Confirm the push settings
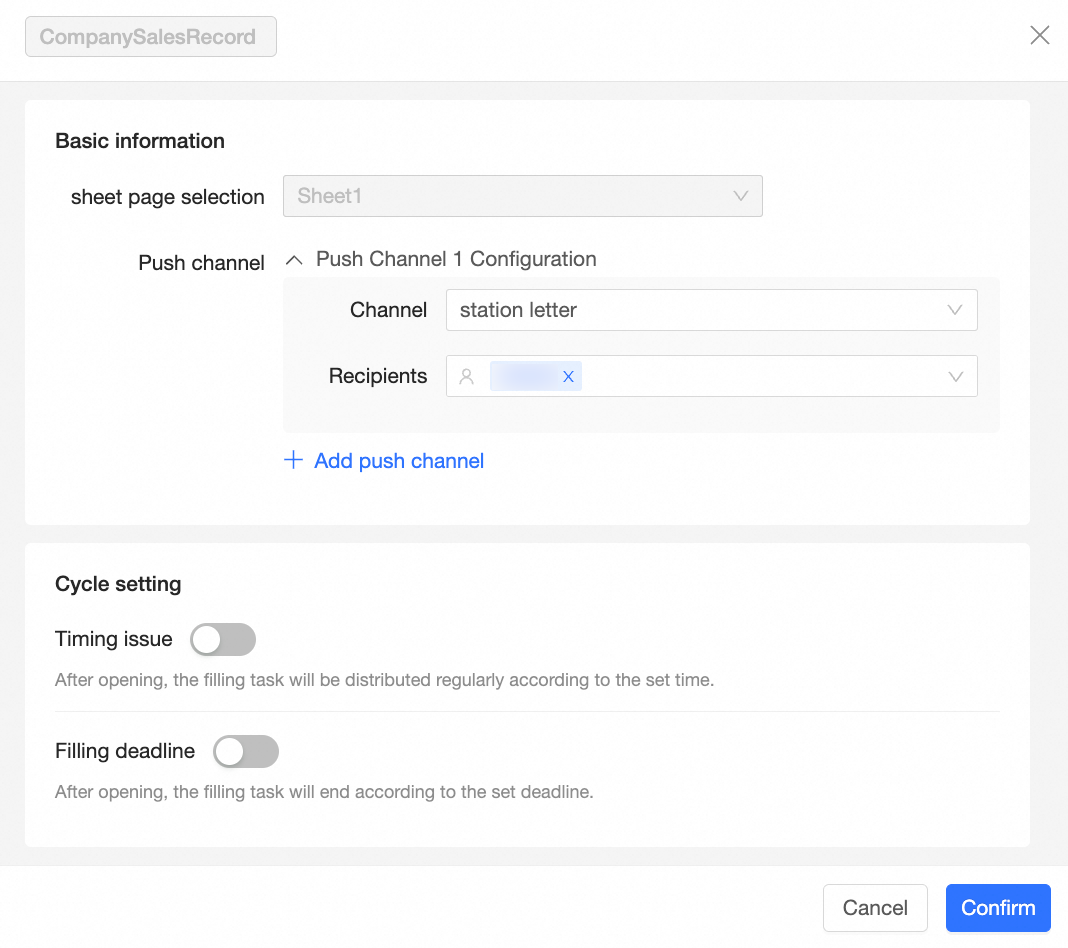 pos(997,908)
